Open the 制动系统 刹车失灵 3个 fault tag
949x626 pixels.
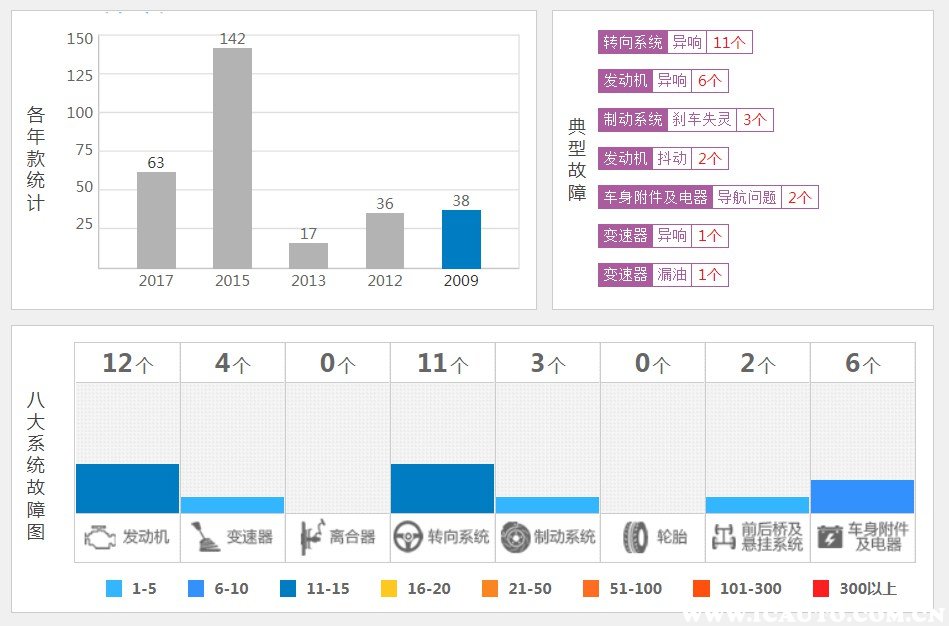click(685, 120)
